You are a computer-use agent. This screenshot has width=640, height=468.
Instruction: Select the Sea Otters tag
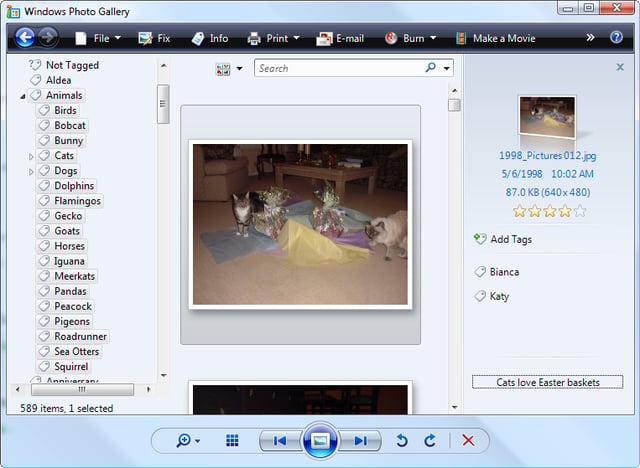tap(69, 352)
